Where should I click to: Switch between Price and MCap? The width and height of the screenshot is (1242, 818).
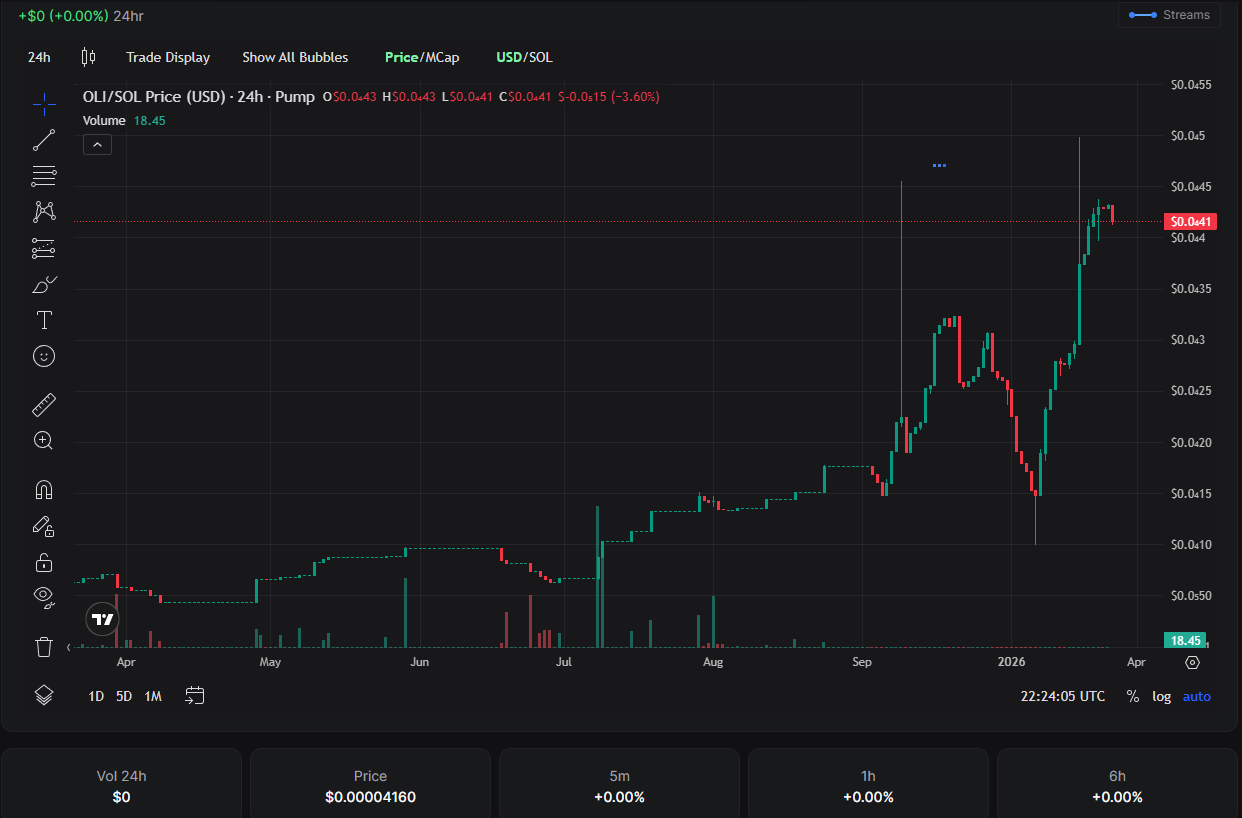pos(422,57)
